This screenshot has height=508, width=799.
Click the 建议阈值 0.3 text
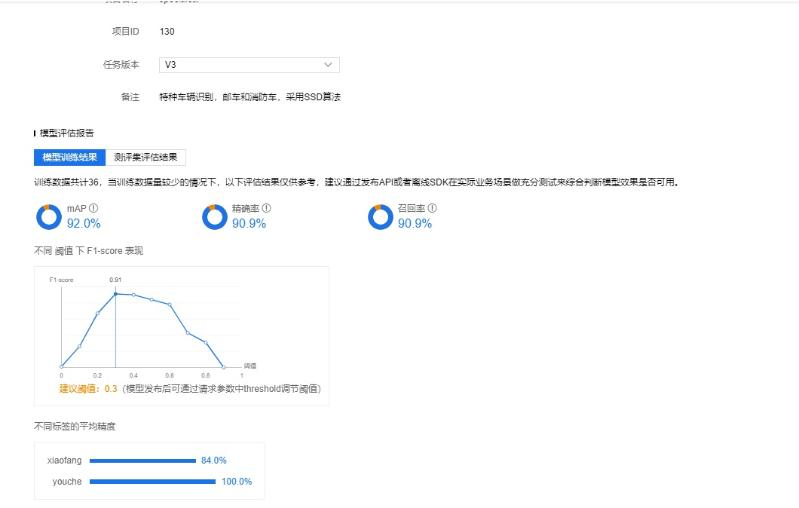[x=88, y=389]
